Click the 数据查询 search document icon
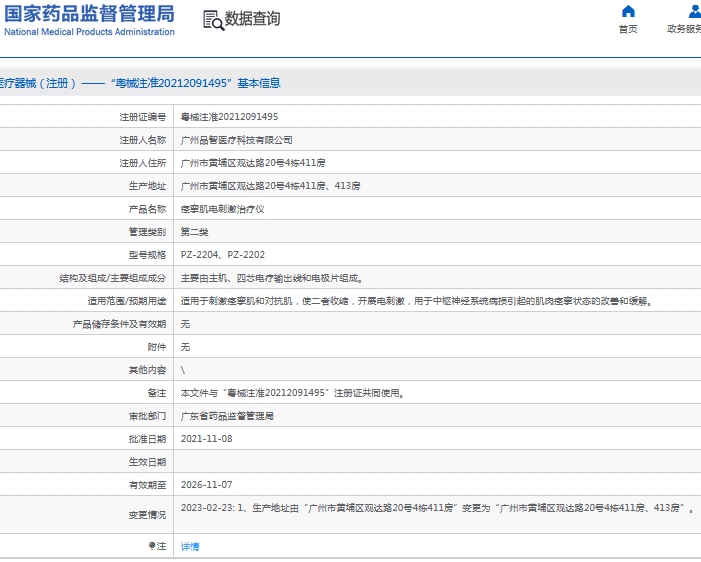Viewport: 701px width, 562px height. 213,20
